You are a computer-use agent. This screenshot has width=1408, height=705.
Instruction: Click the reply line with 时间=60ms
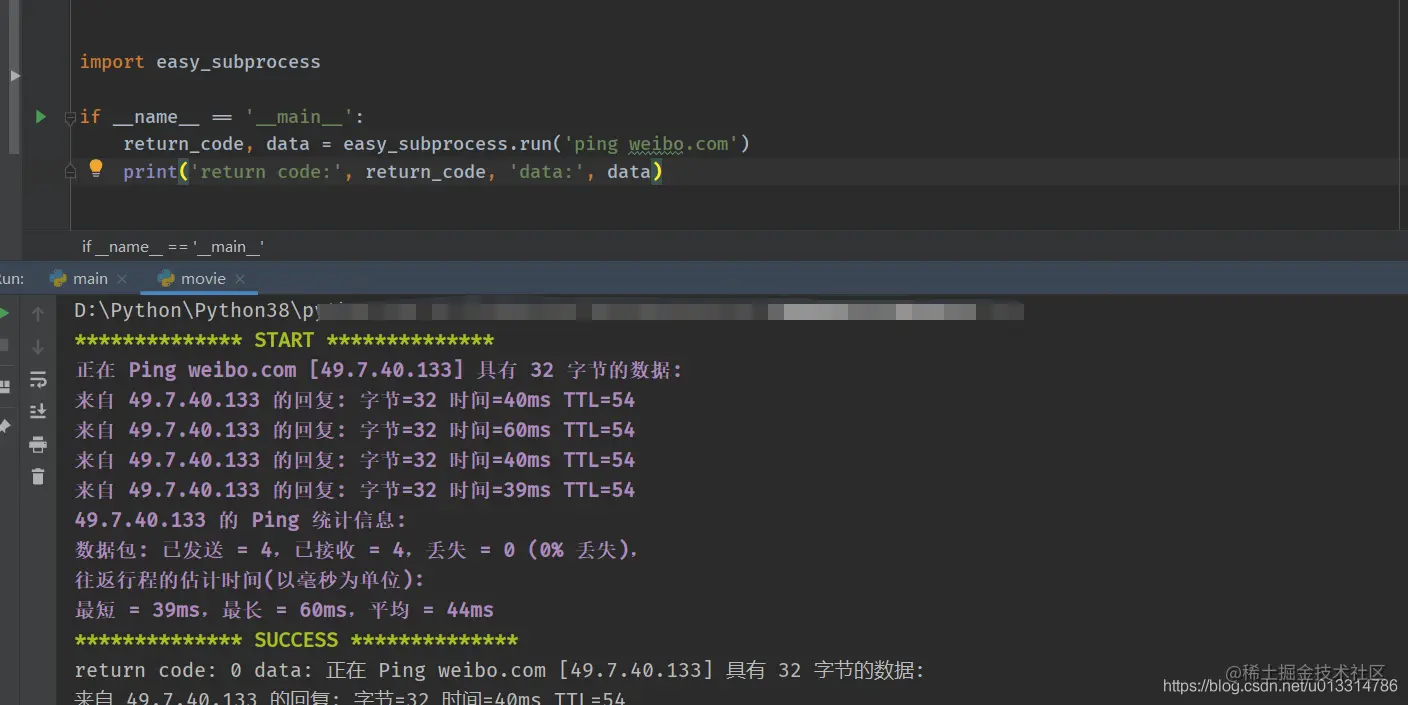pos(355,430)
